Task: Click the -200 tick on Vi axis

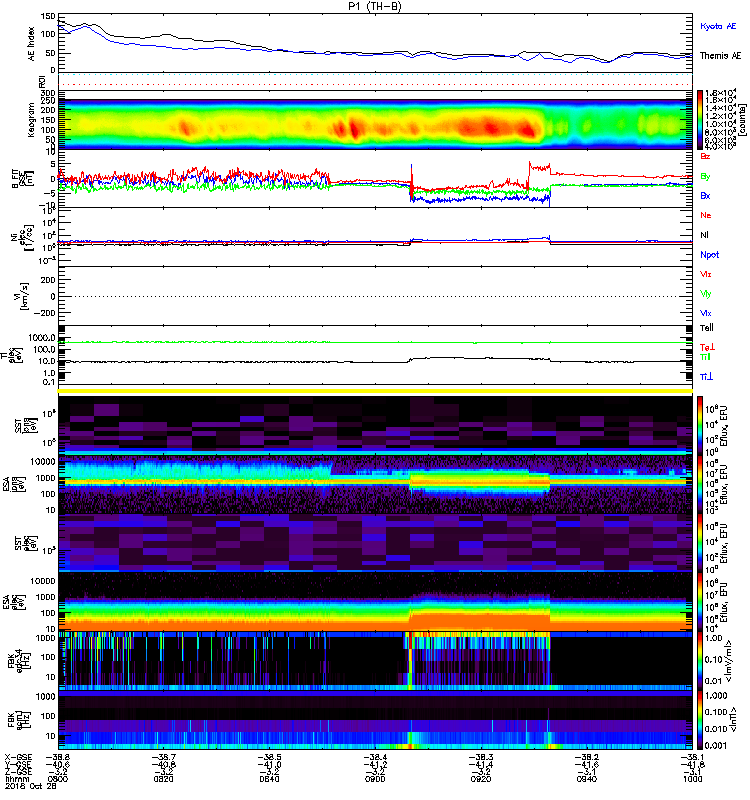Action: pyautogui.click(x=46, y=313)
